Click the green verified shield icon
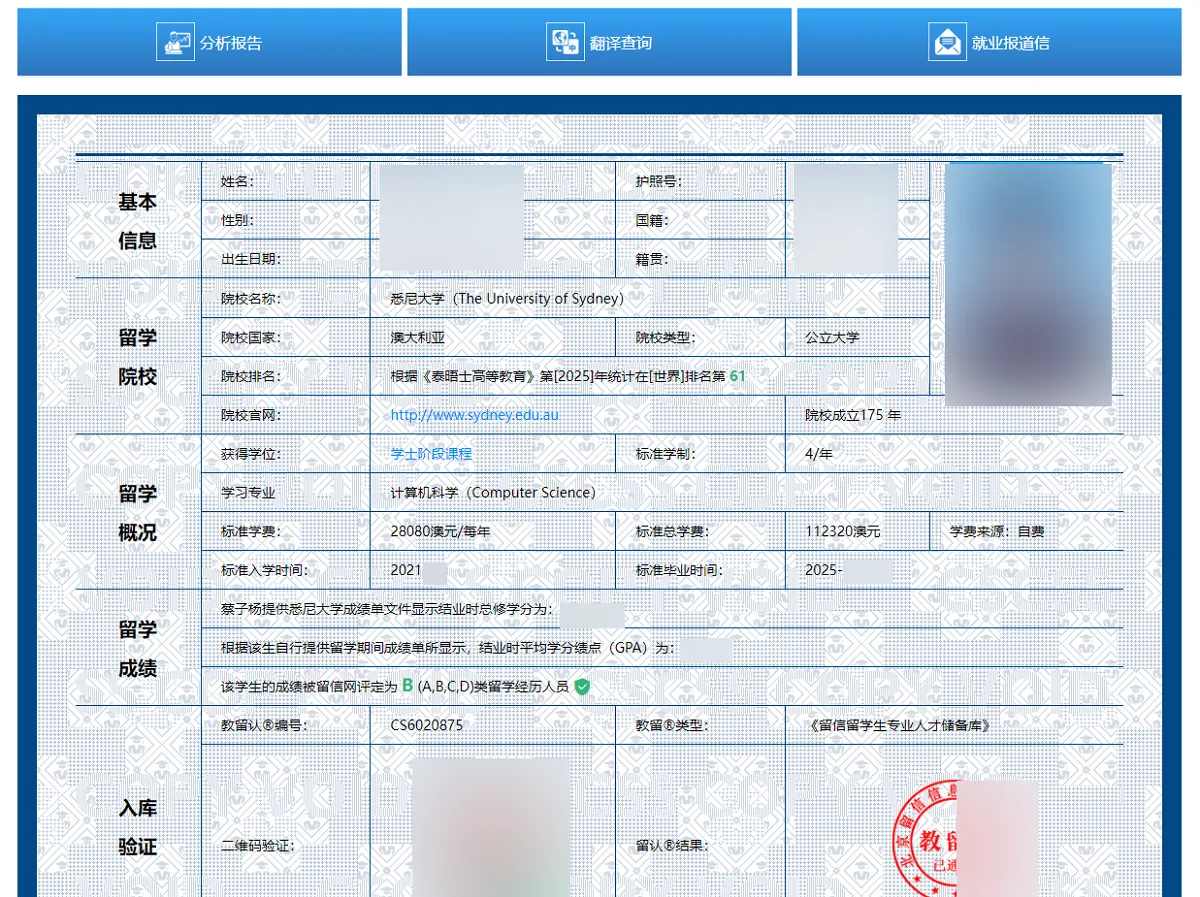Screen dimensions: 1200x897 (582, 687)
